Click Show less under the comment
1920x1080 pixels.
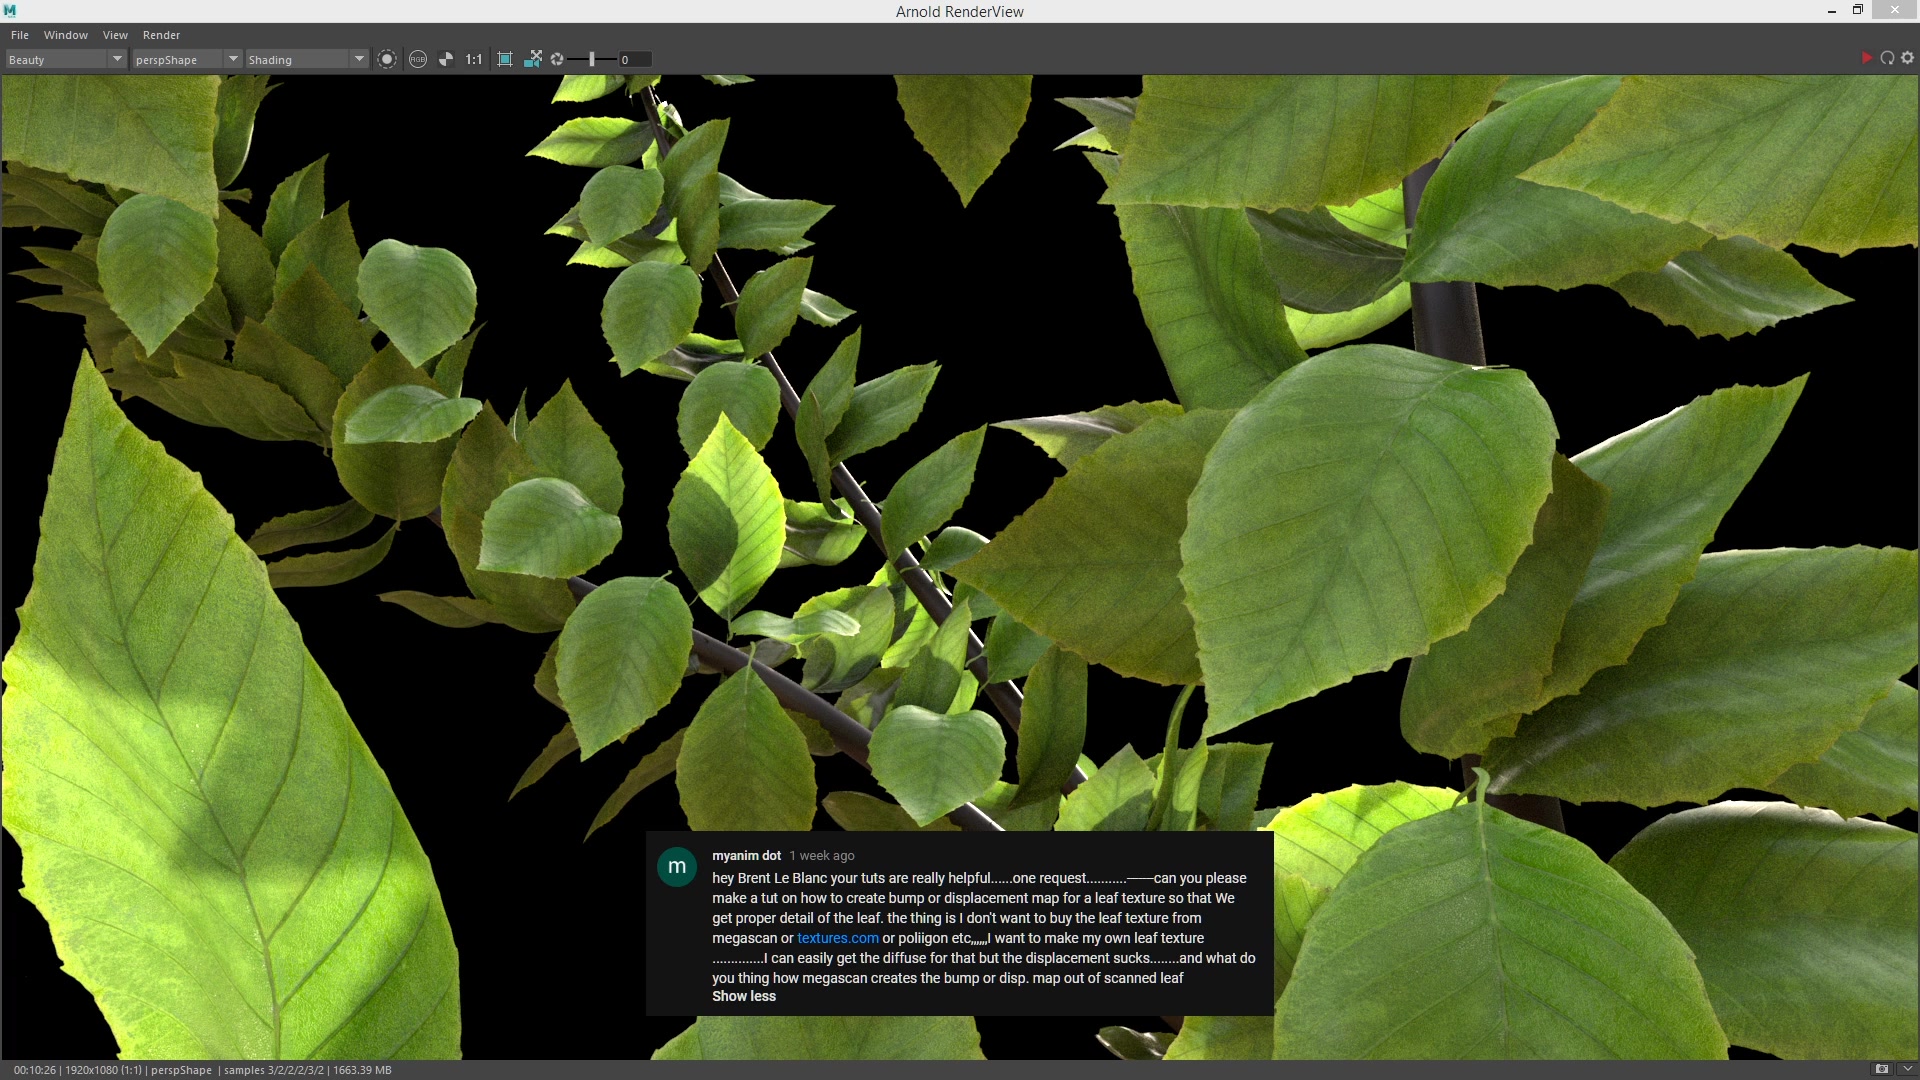point(744,996)
